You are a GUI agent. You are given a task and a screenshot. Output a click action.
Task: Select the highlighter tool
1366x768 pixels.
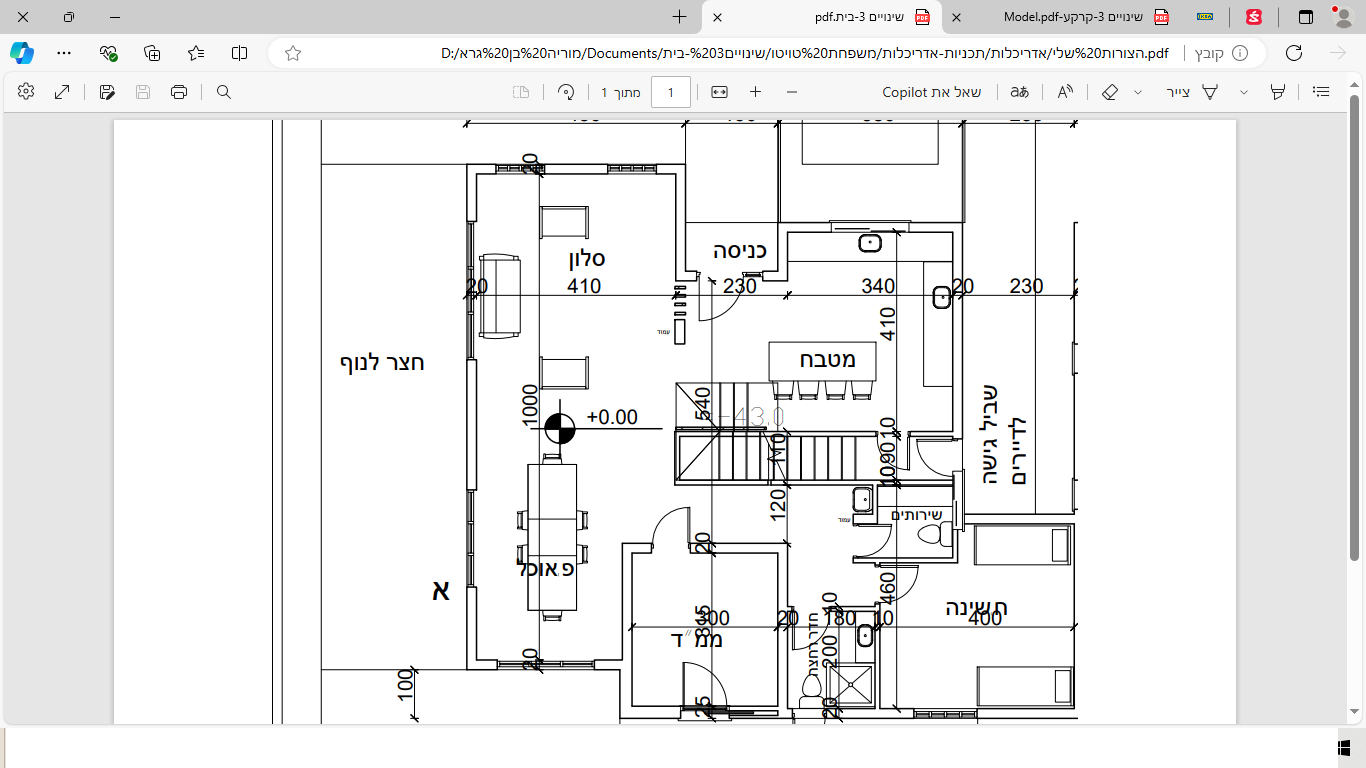pyautogui.click(x=1277, y=92)
